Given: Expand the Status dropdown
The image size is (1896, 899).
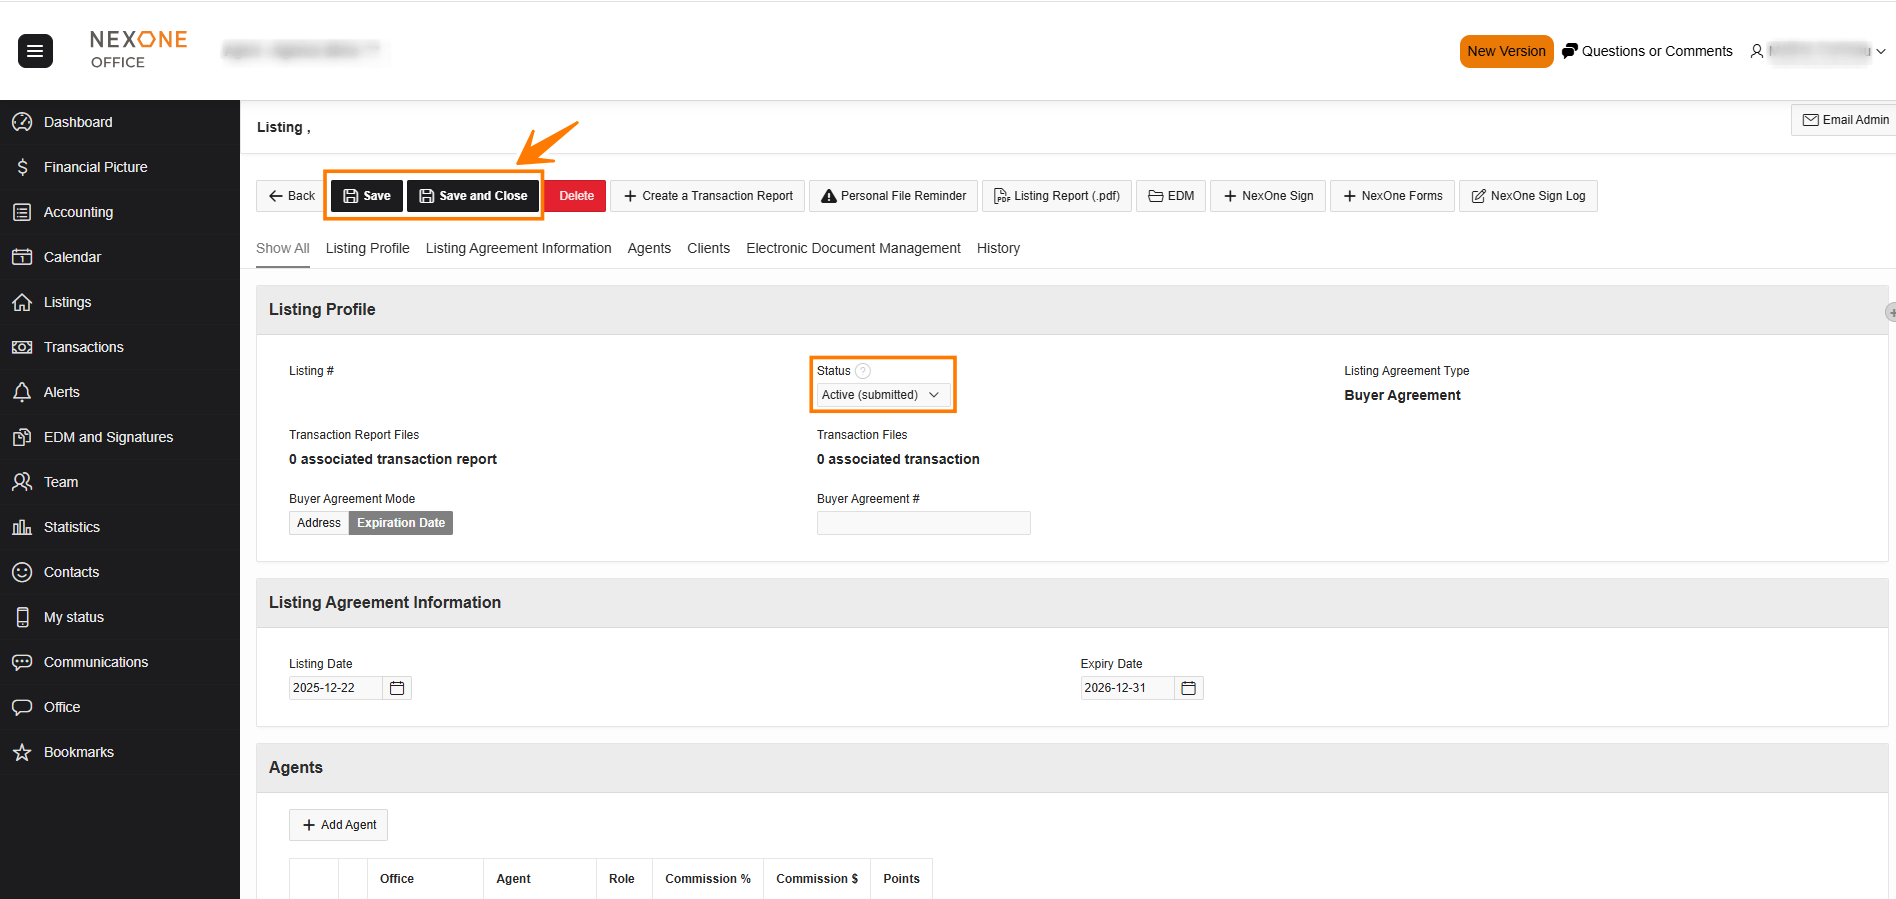Looking at the screenshot, I should click(881, 395).
